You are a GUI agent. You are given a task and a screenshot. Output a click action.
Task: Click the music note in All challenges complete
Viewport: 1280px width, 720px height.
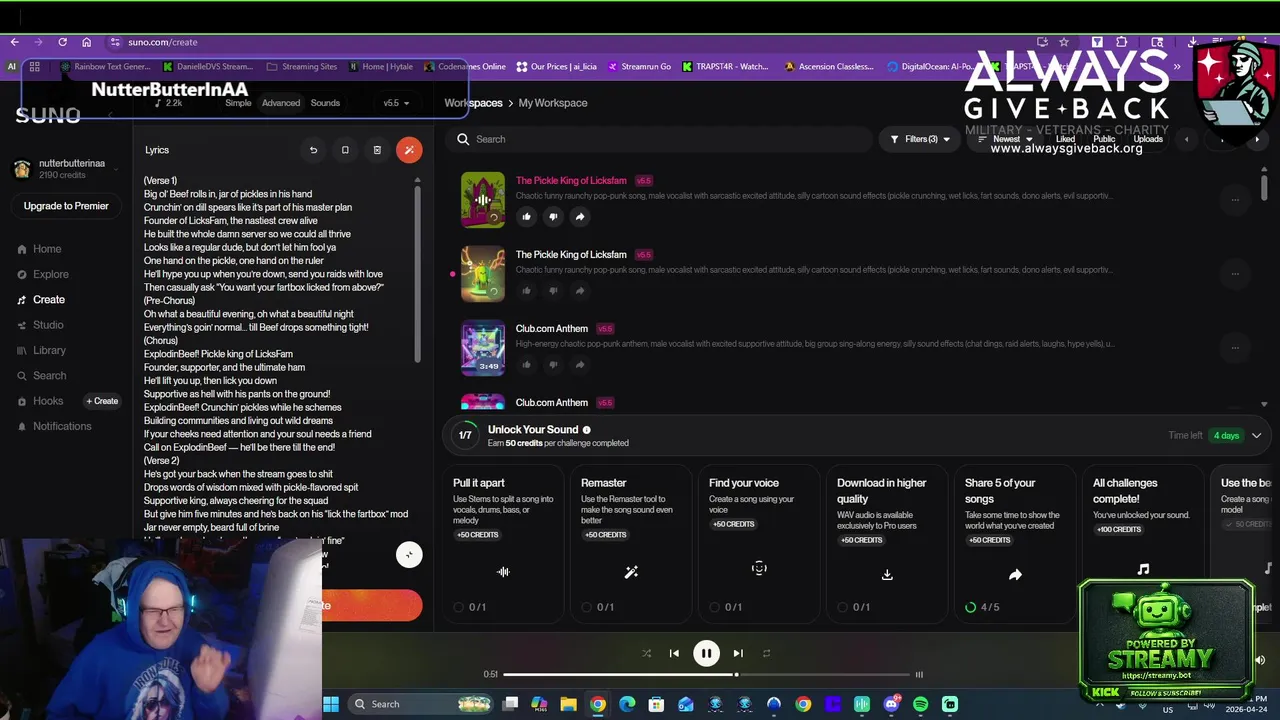1143,569
